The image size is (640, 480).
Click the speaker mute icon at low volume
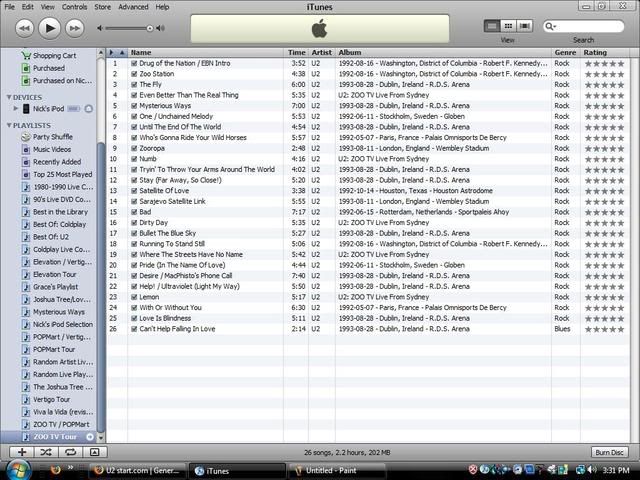(x=100, y=28)
